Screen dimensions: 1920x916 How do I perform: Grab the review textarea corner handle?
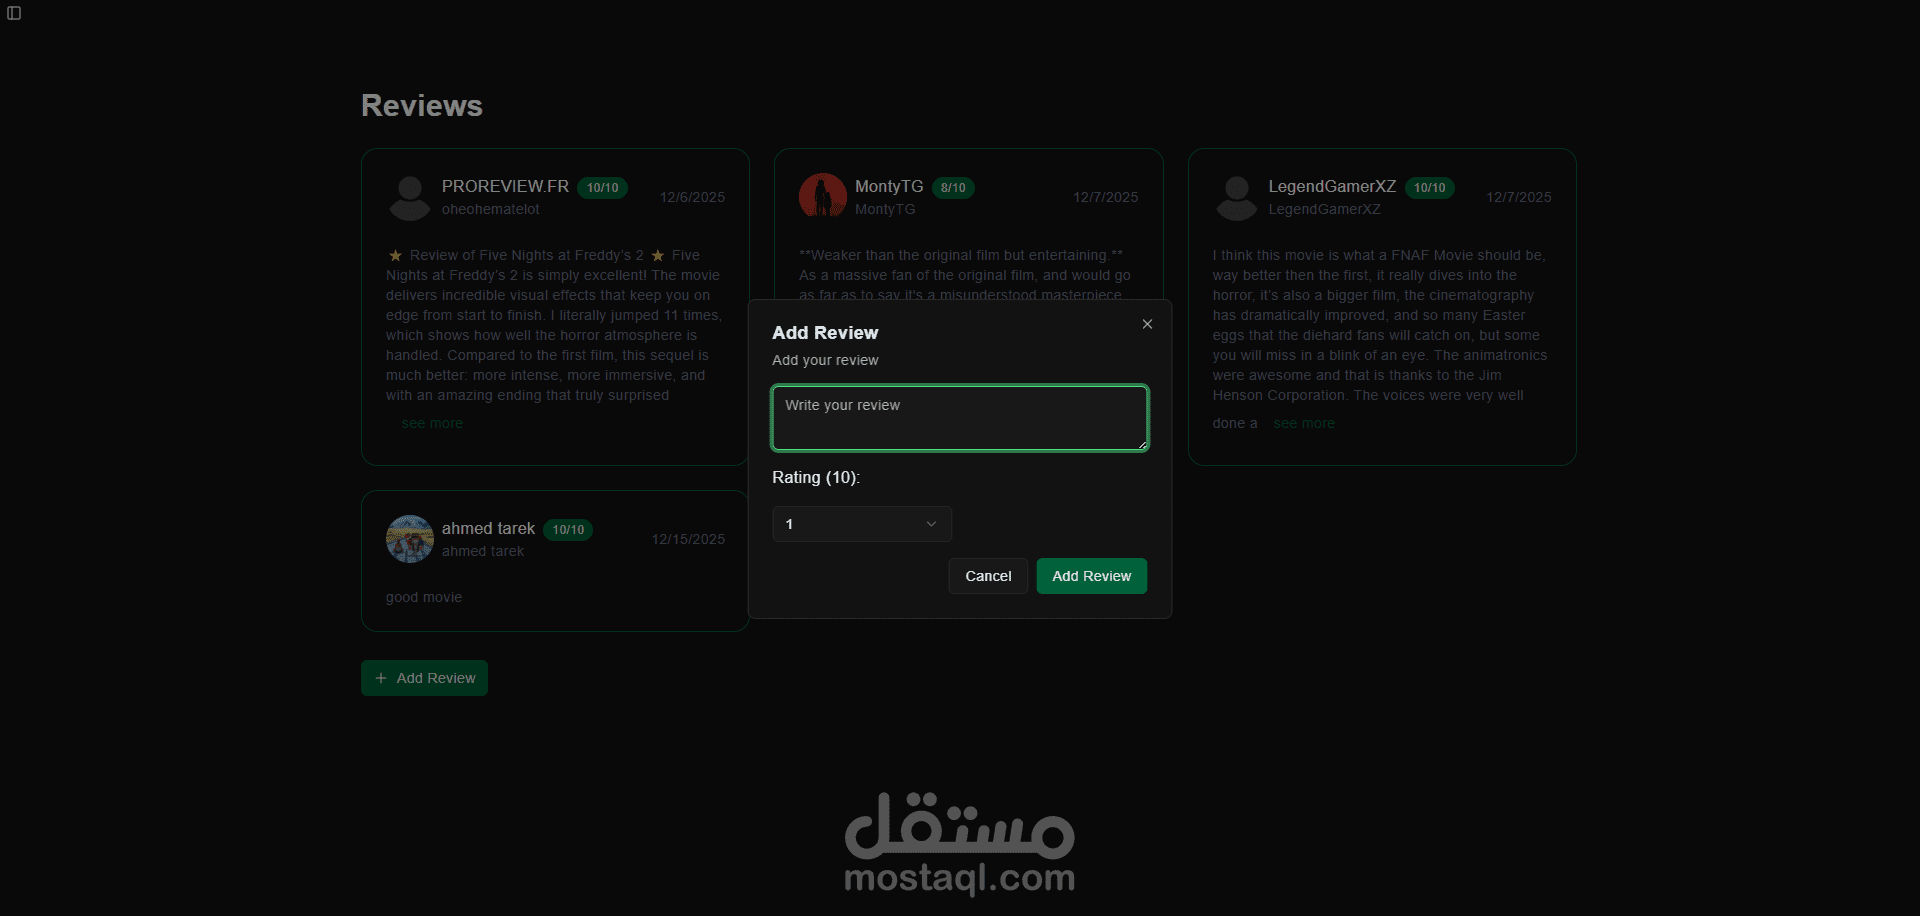1142,444
